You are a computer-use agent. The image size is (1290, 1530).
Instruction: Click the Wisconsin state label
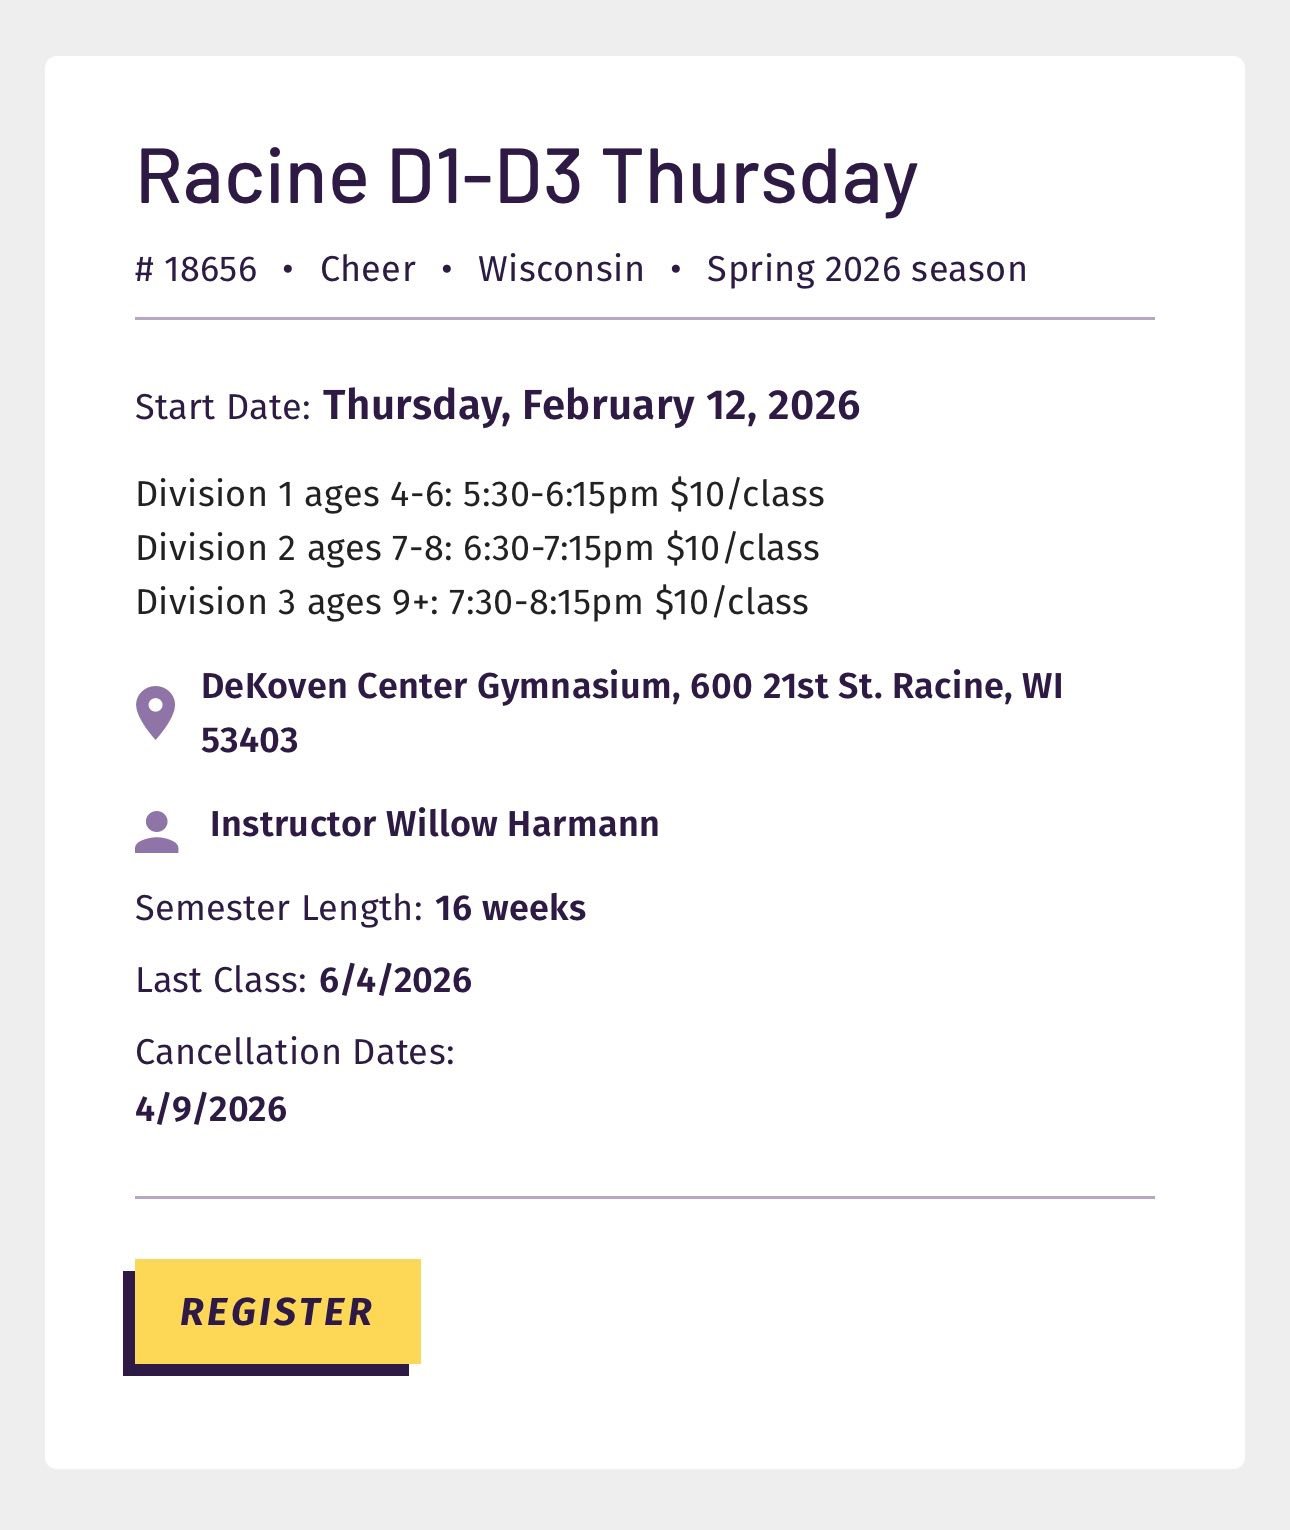561,269
